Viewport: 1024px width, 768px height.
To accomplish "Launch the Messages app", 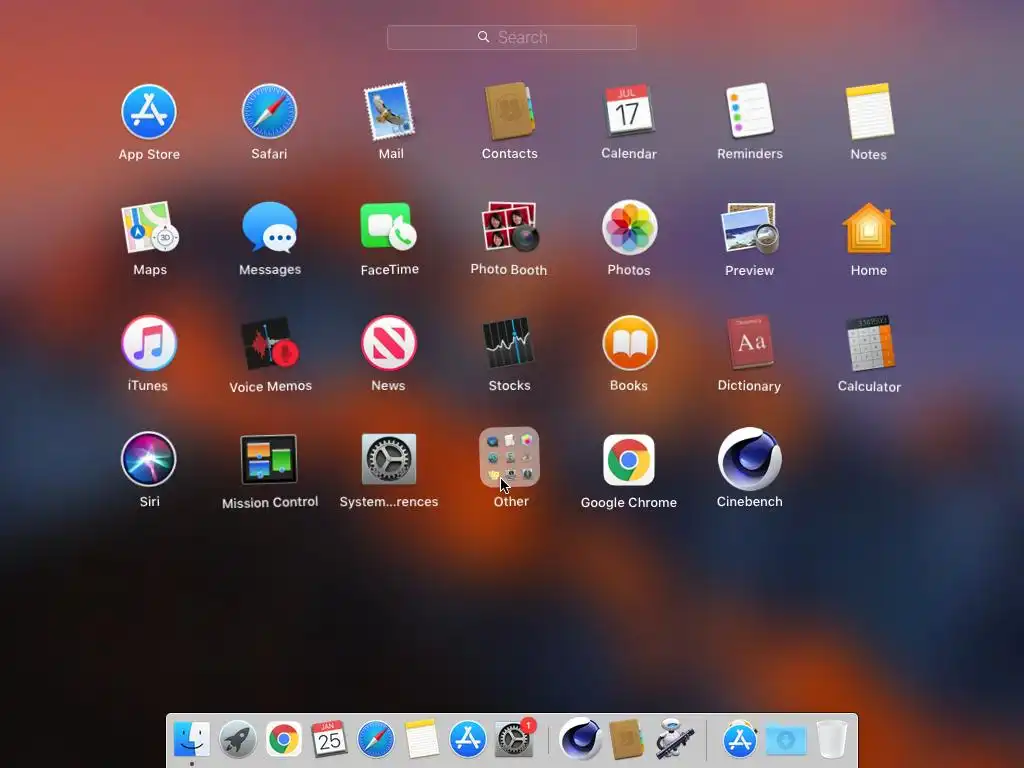I will [270, 227].
